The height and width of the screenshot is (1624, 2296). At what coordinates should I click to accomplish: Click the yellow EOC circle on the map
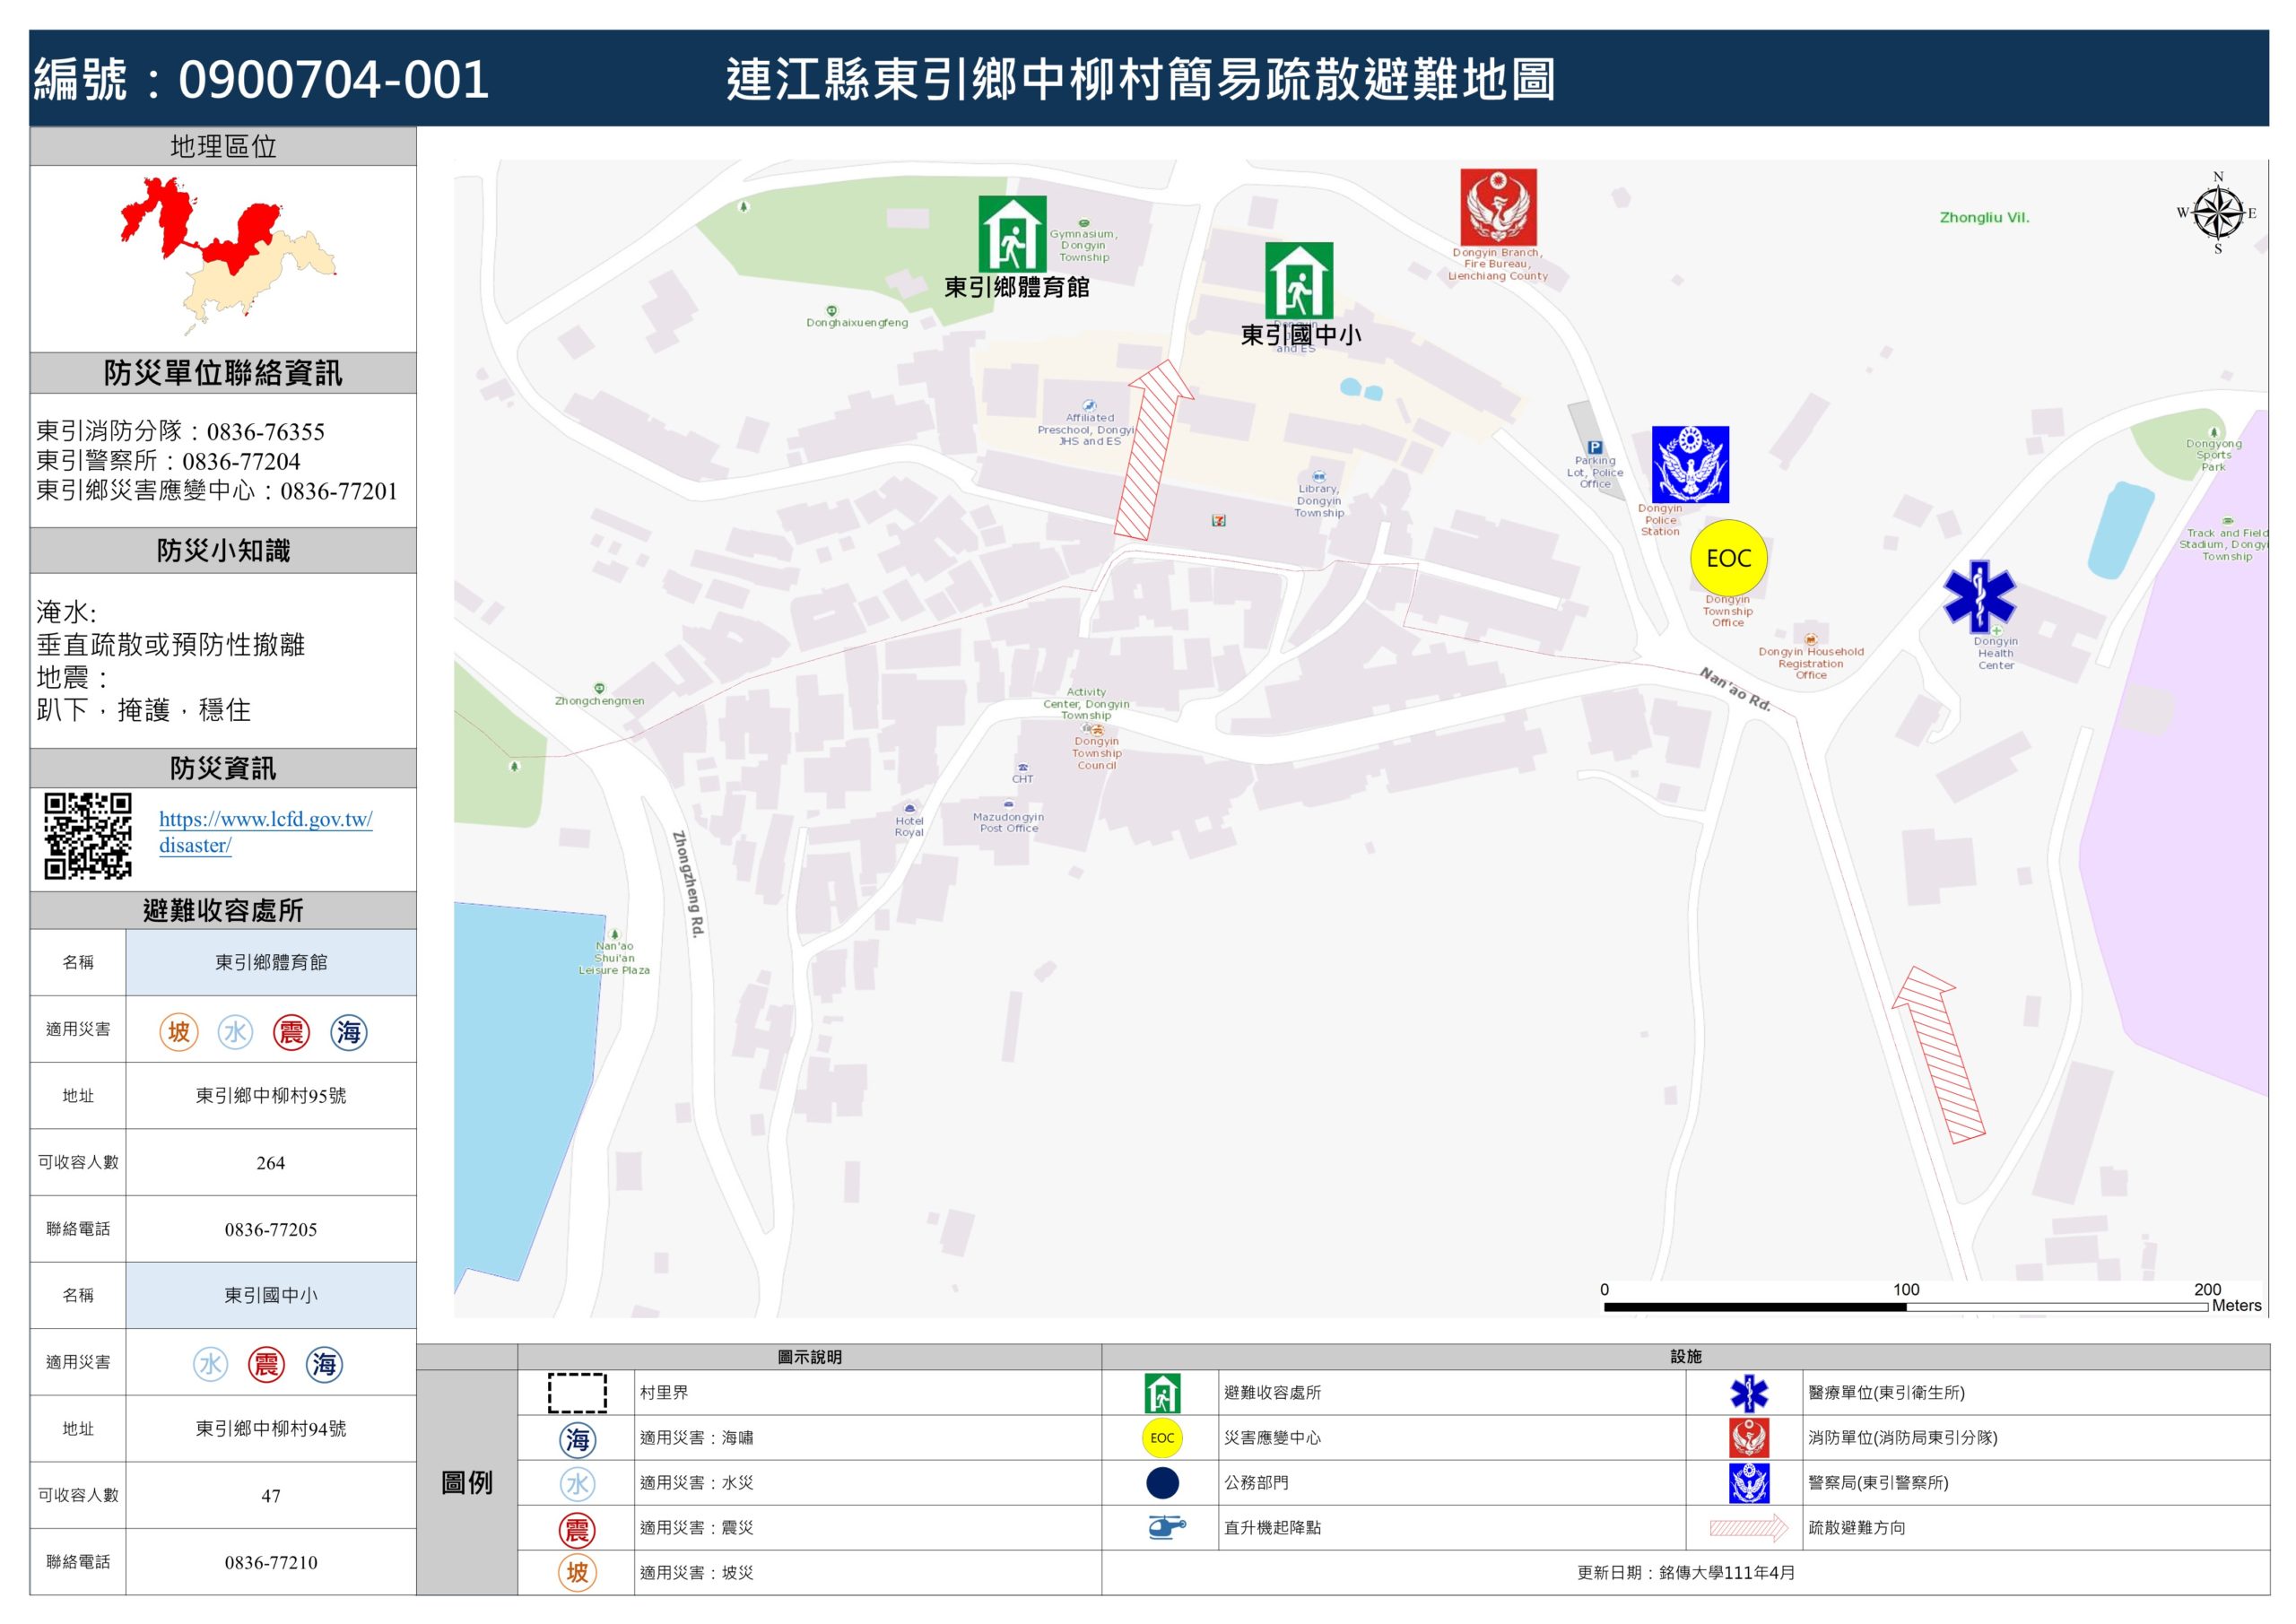pyautogui.click(x=1728, y=558)
